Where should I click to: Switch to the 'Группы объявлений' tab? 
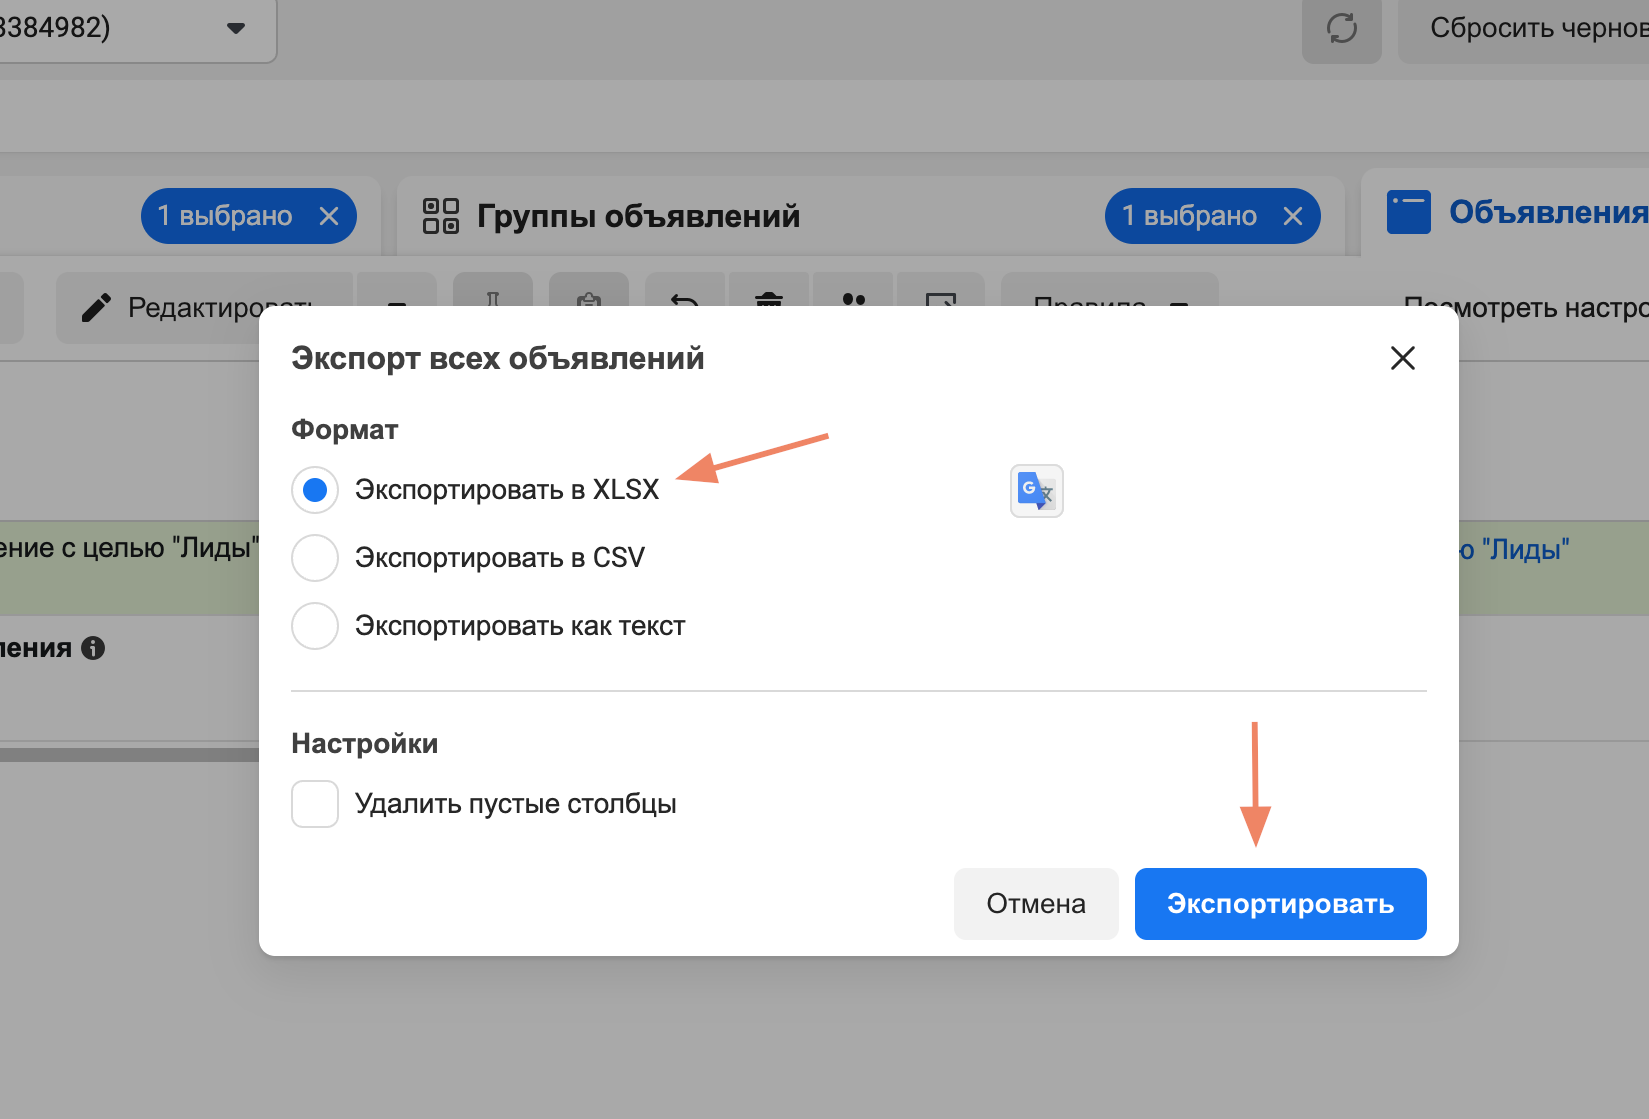coord(638,216)
